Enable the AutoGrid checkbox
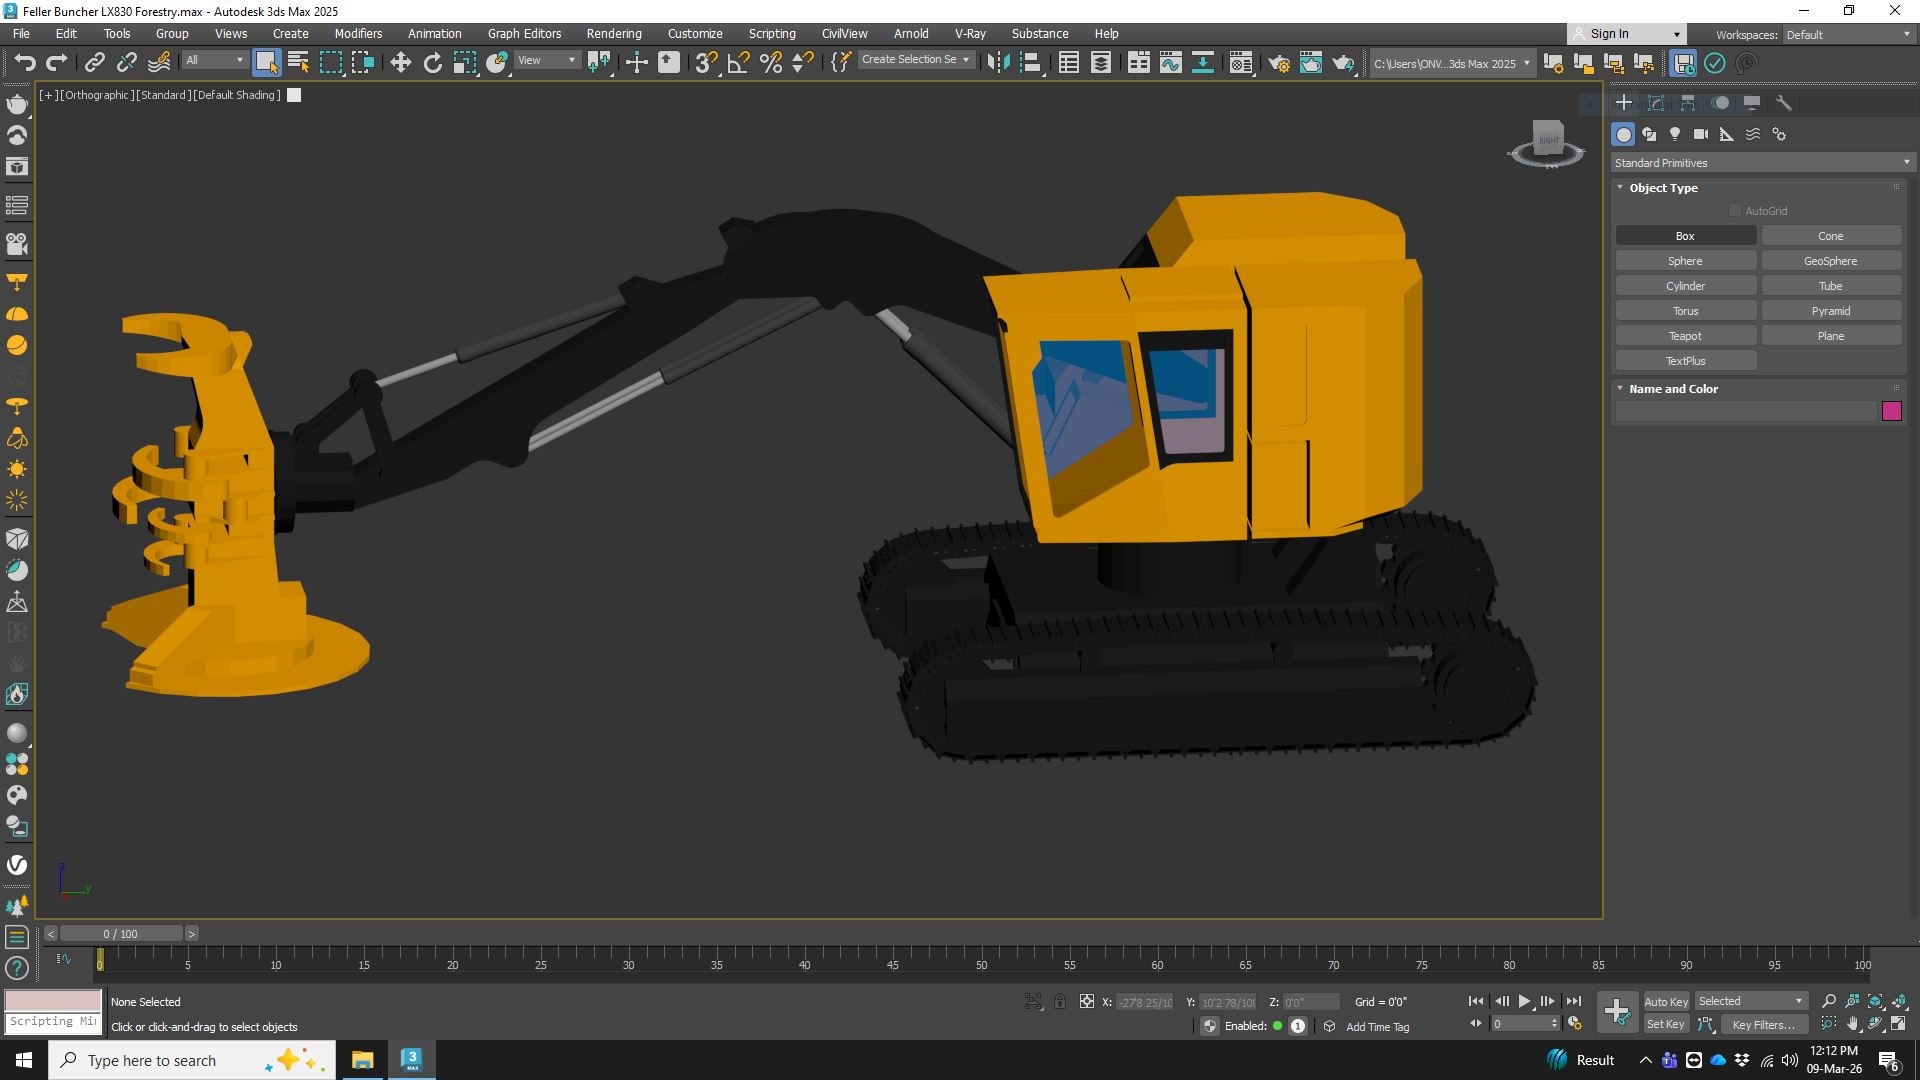Image resolution: width=1920 pixels, height=1080 pixels. click(1735, 211)
